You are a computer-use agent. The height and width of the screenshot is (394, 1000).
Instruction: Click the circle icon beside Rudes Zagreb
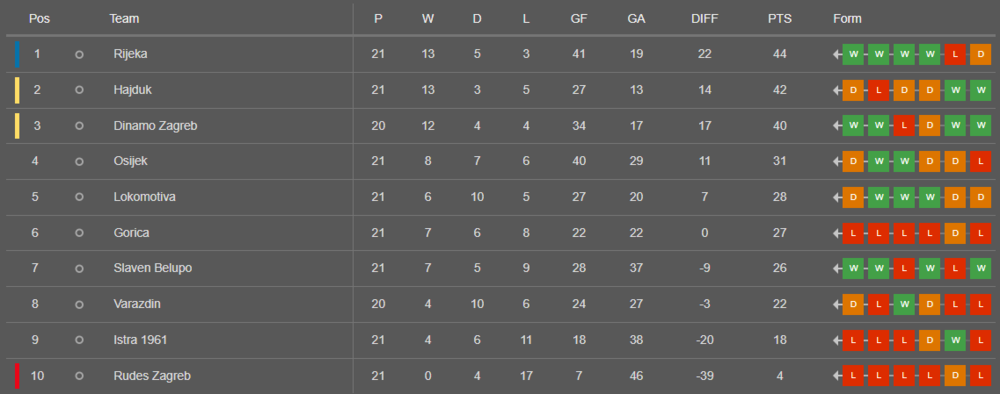coord(79,376)
